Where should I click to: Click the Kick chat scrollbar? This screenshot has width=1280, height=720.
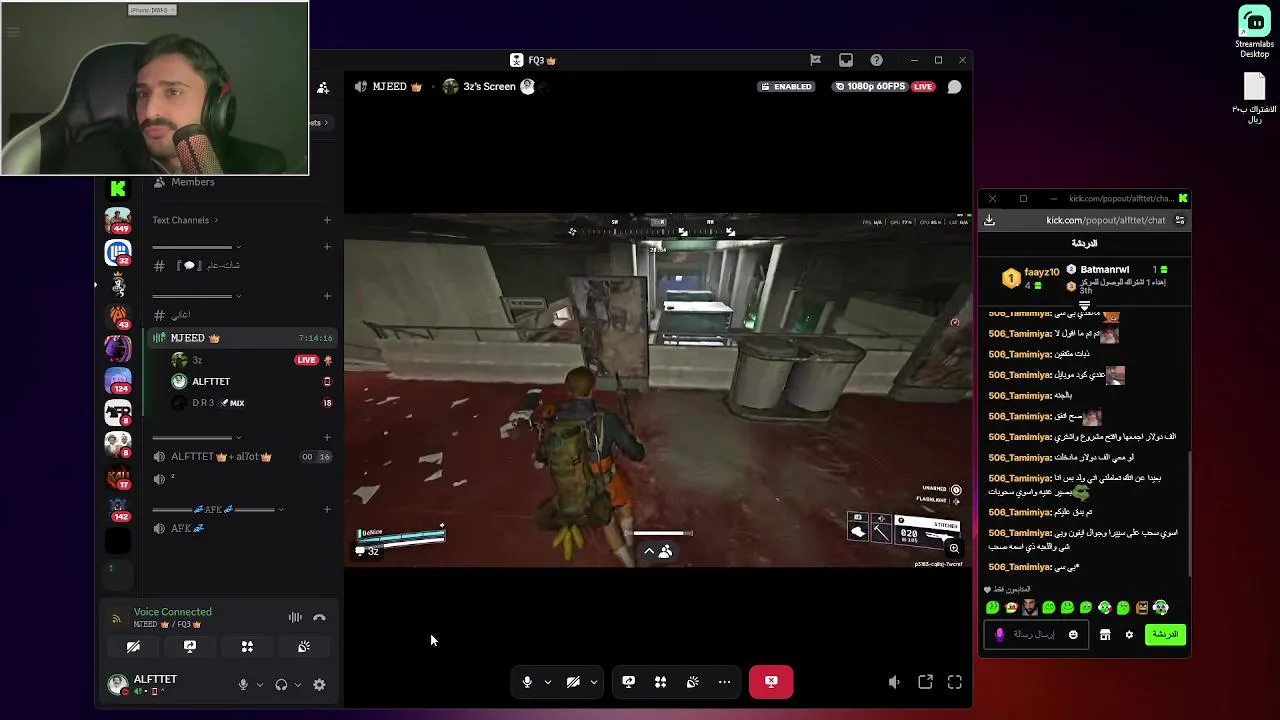tap(1189, 513)
